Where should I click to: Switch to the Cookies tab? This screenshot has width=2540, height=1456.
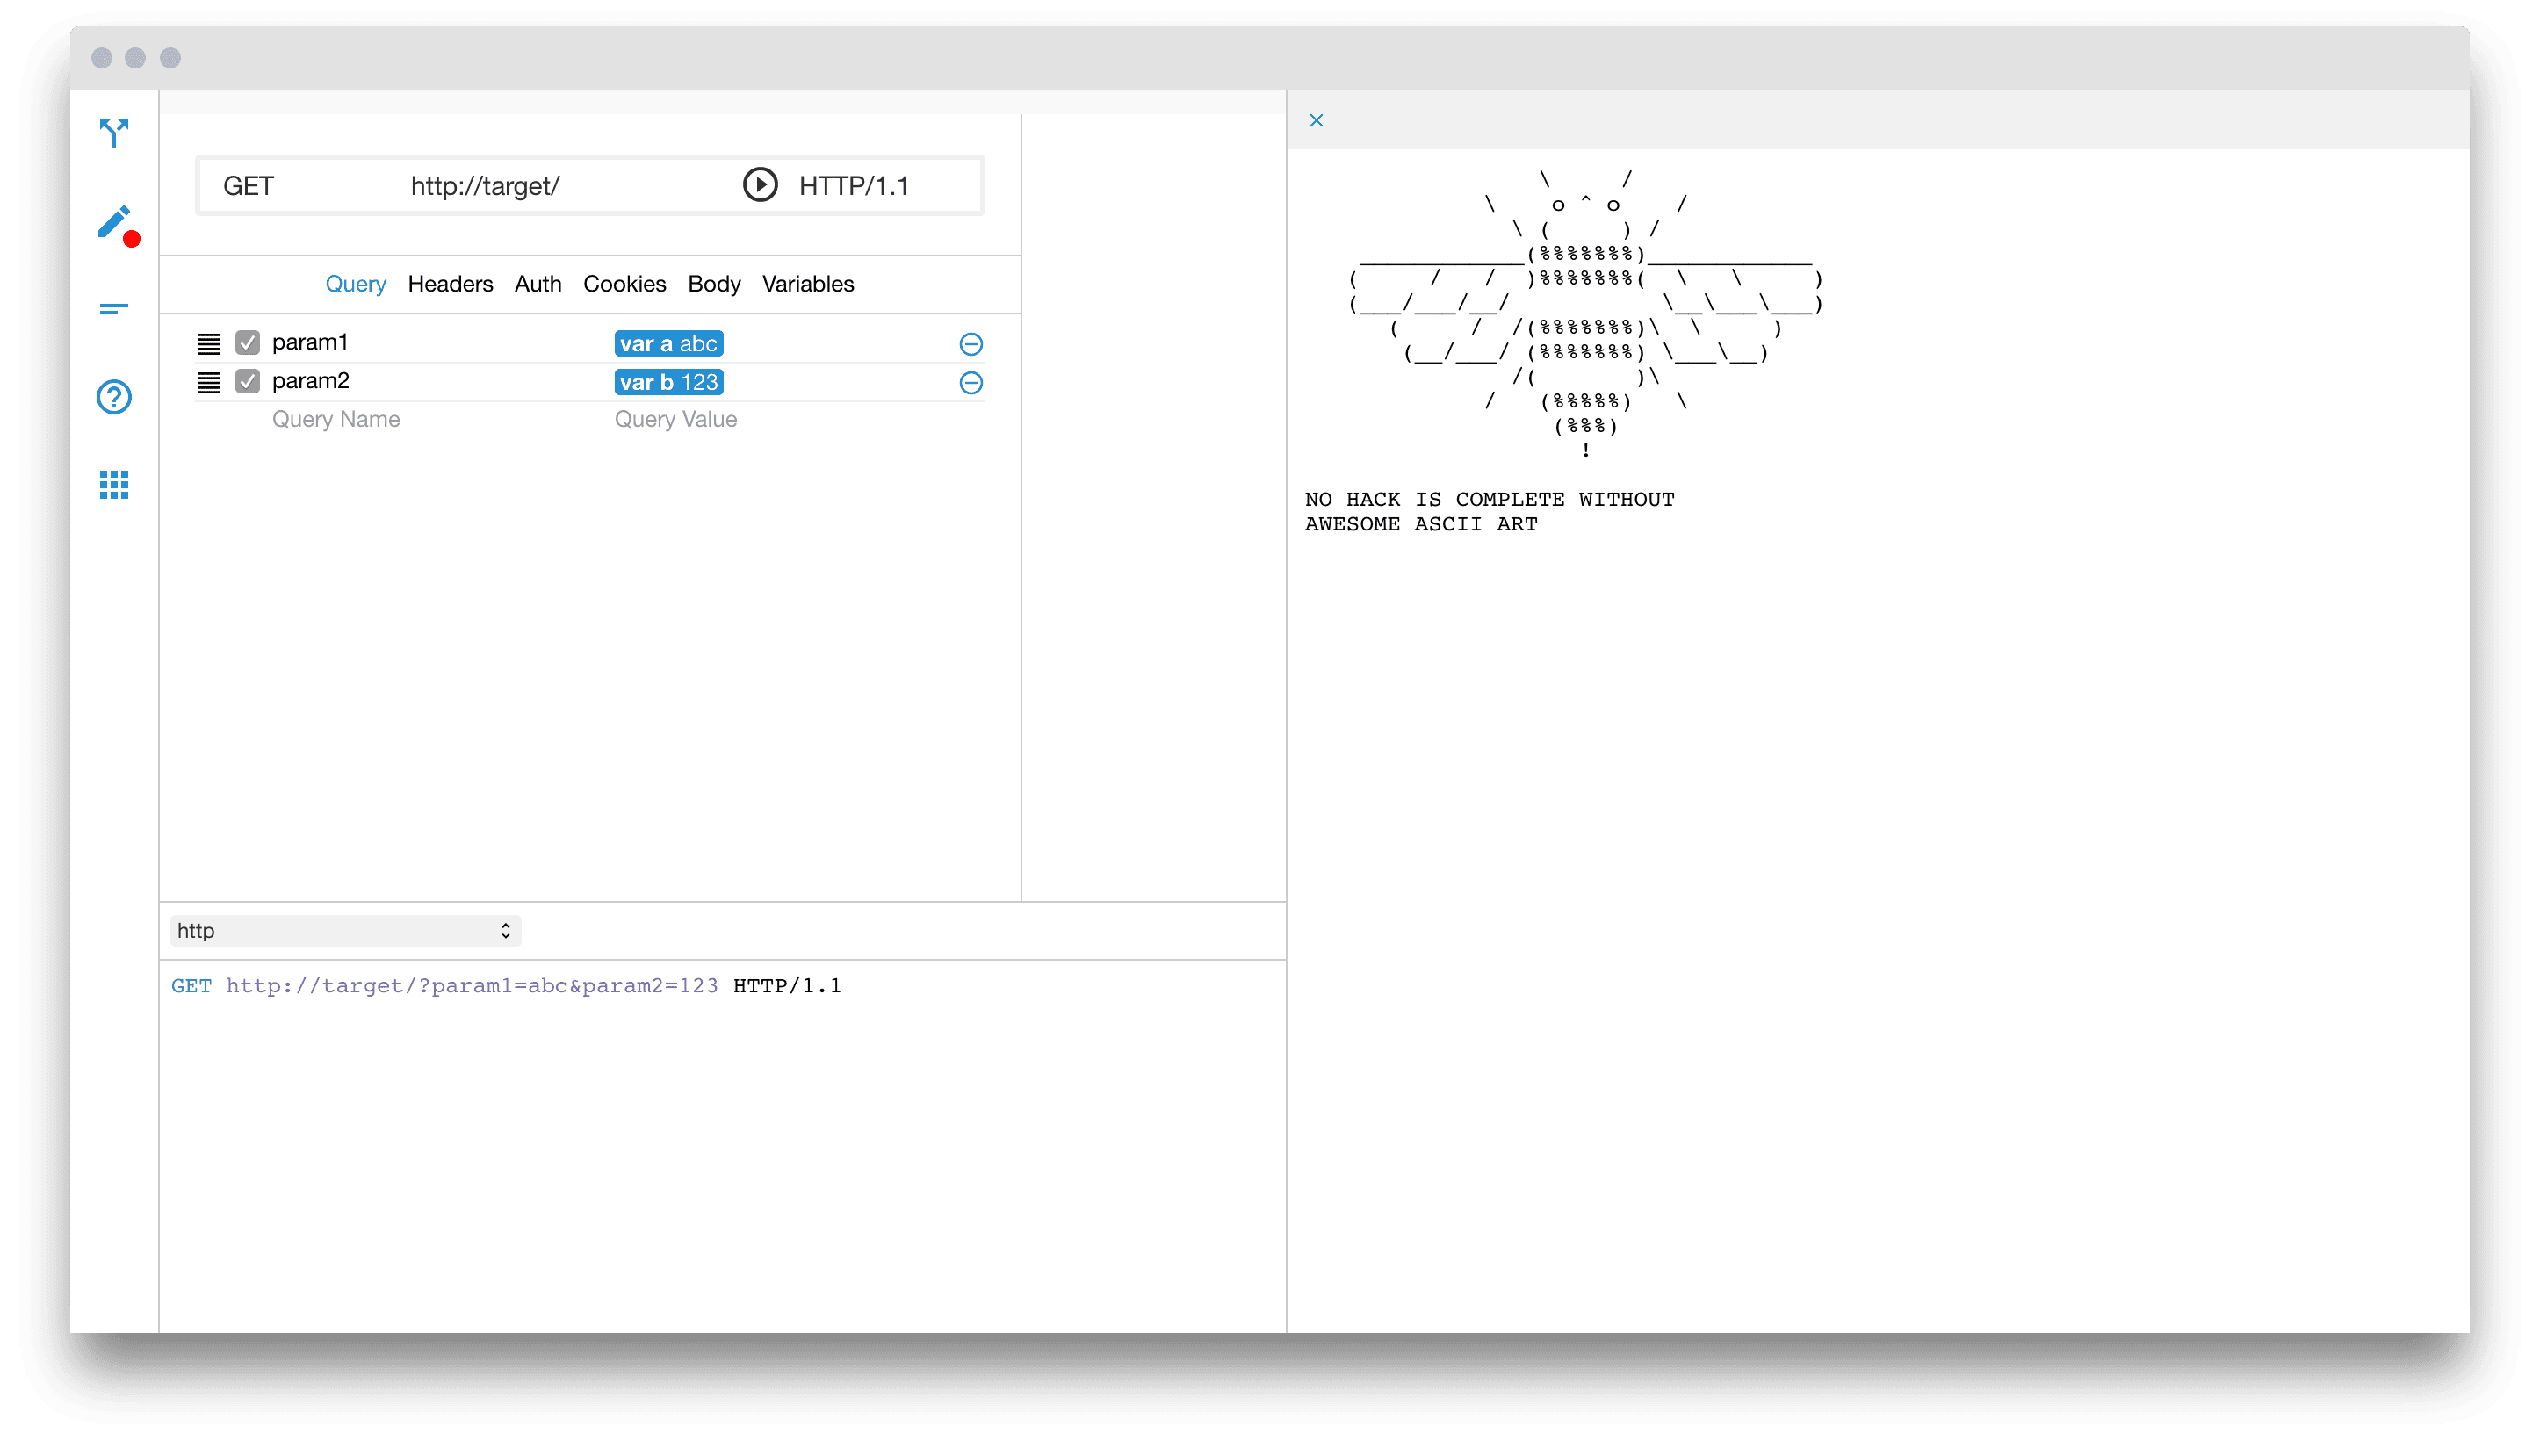pyautogui.click(x=624, y=284)
